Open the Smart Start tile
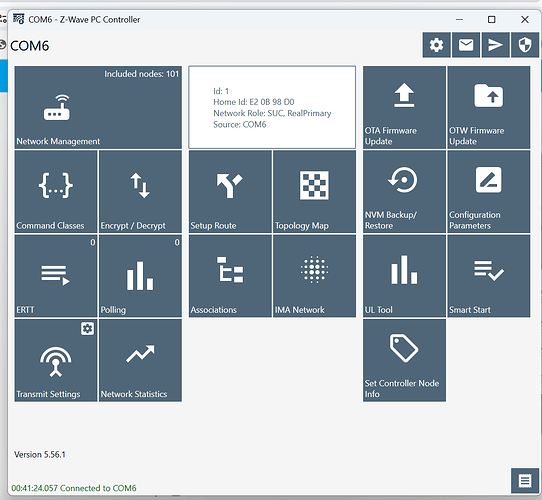The image size is (542, 500). point(489,276)
